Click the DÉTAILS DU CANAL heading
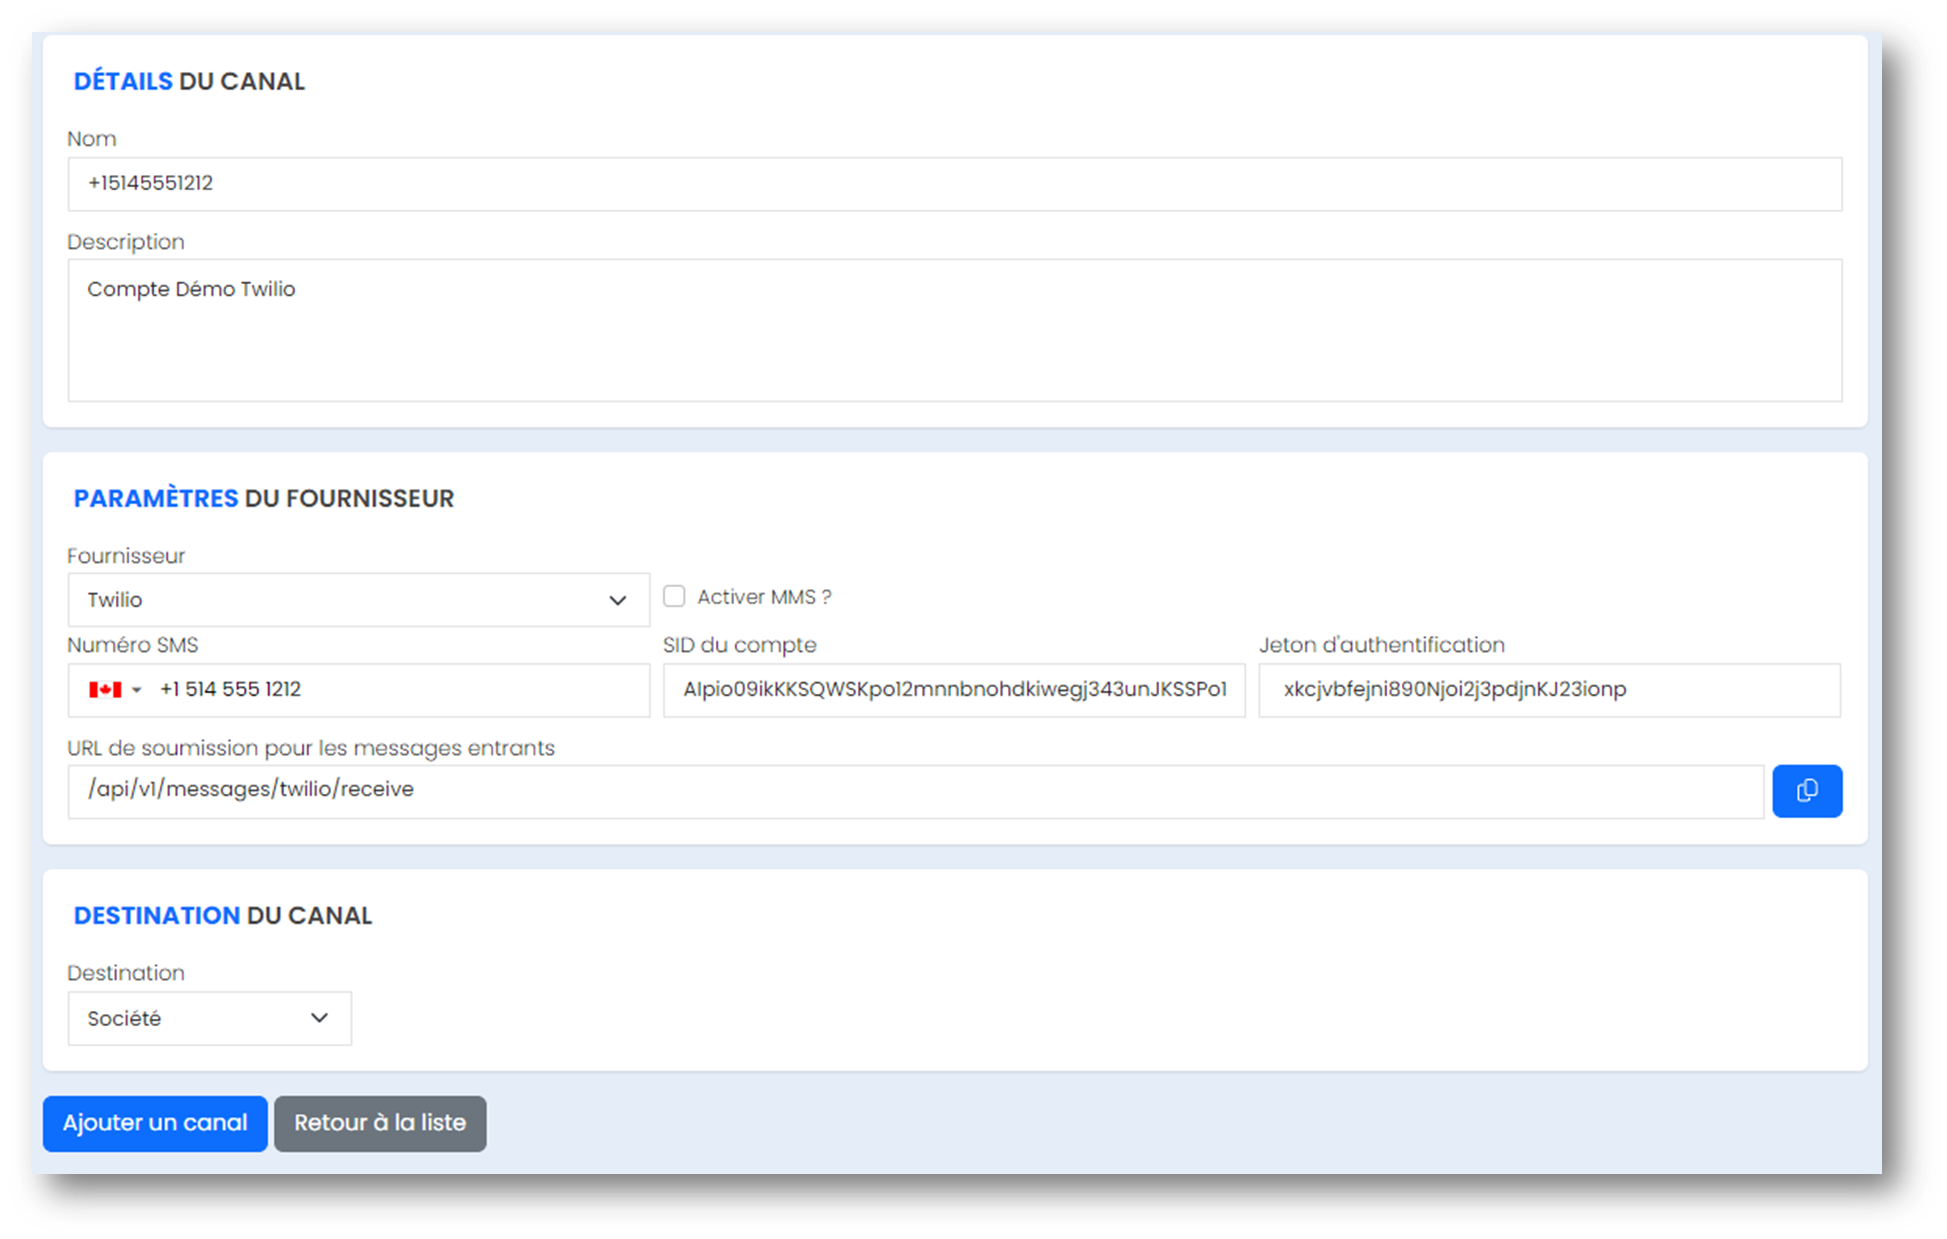Screen dimensions: 1947x1239 pyautogui.click(x=189, y=81)
